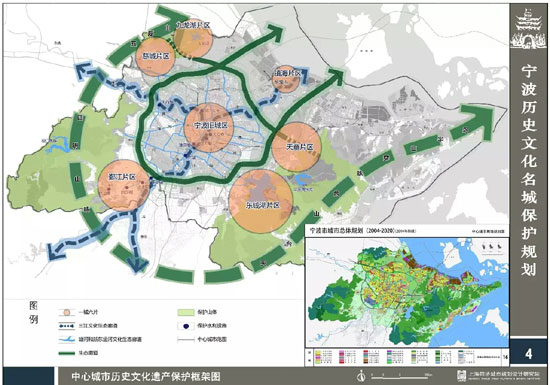The image size is (550, 385).
Task: Click the 镇海片区 small circle
Action: [x=286, y=79]
